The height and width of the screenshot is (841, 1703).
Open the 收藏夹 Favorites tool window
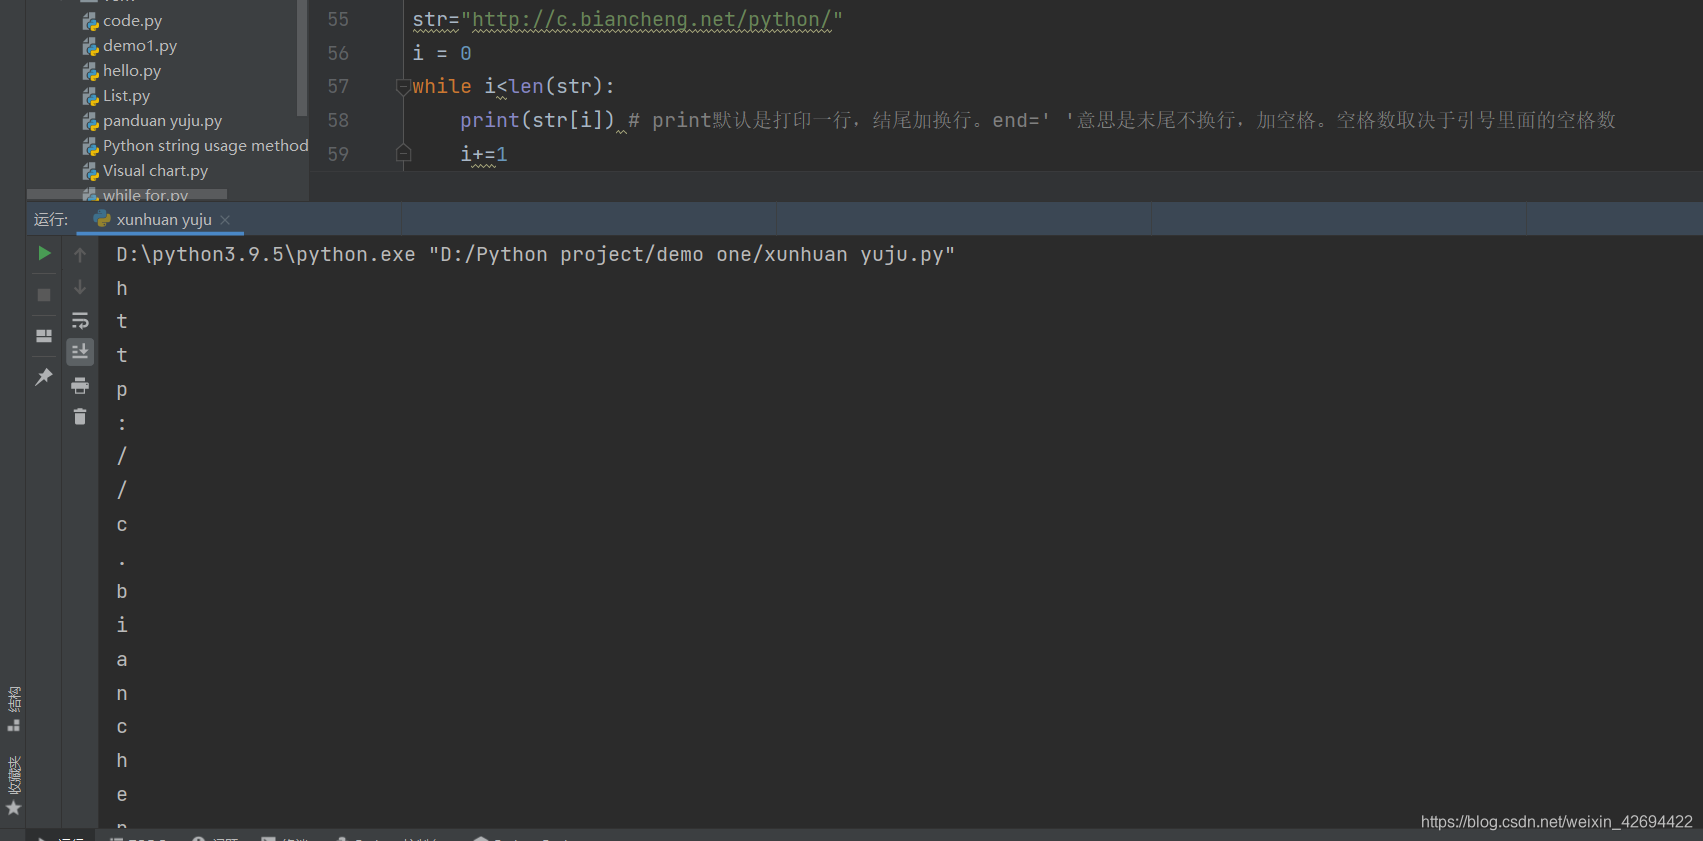[x=14, y=775]
